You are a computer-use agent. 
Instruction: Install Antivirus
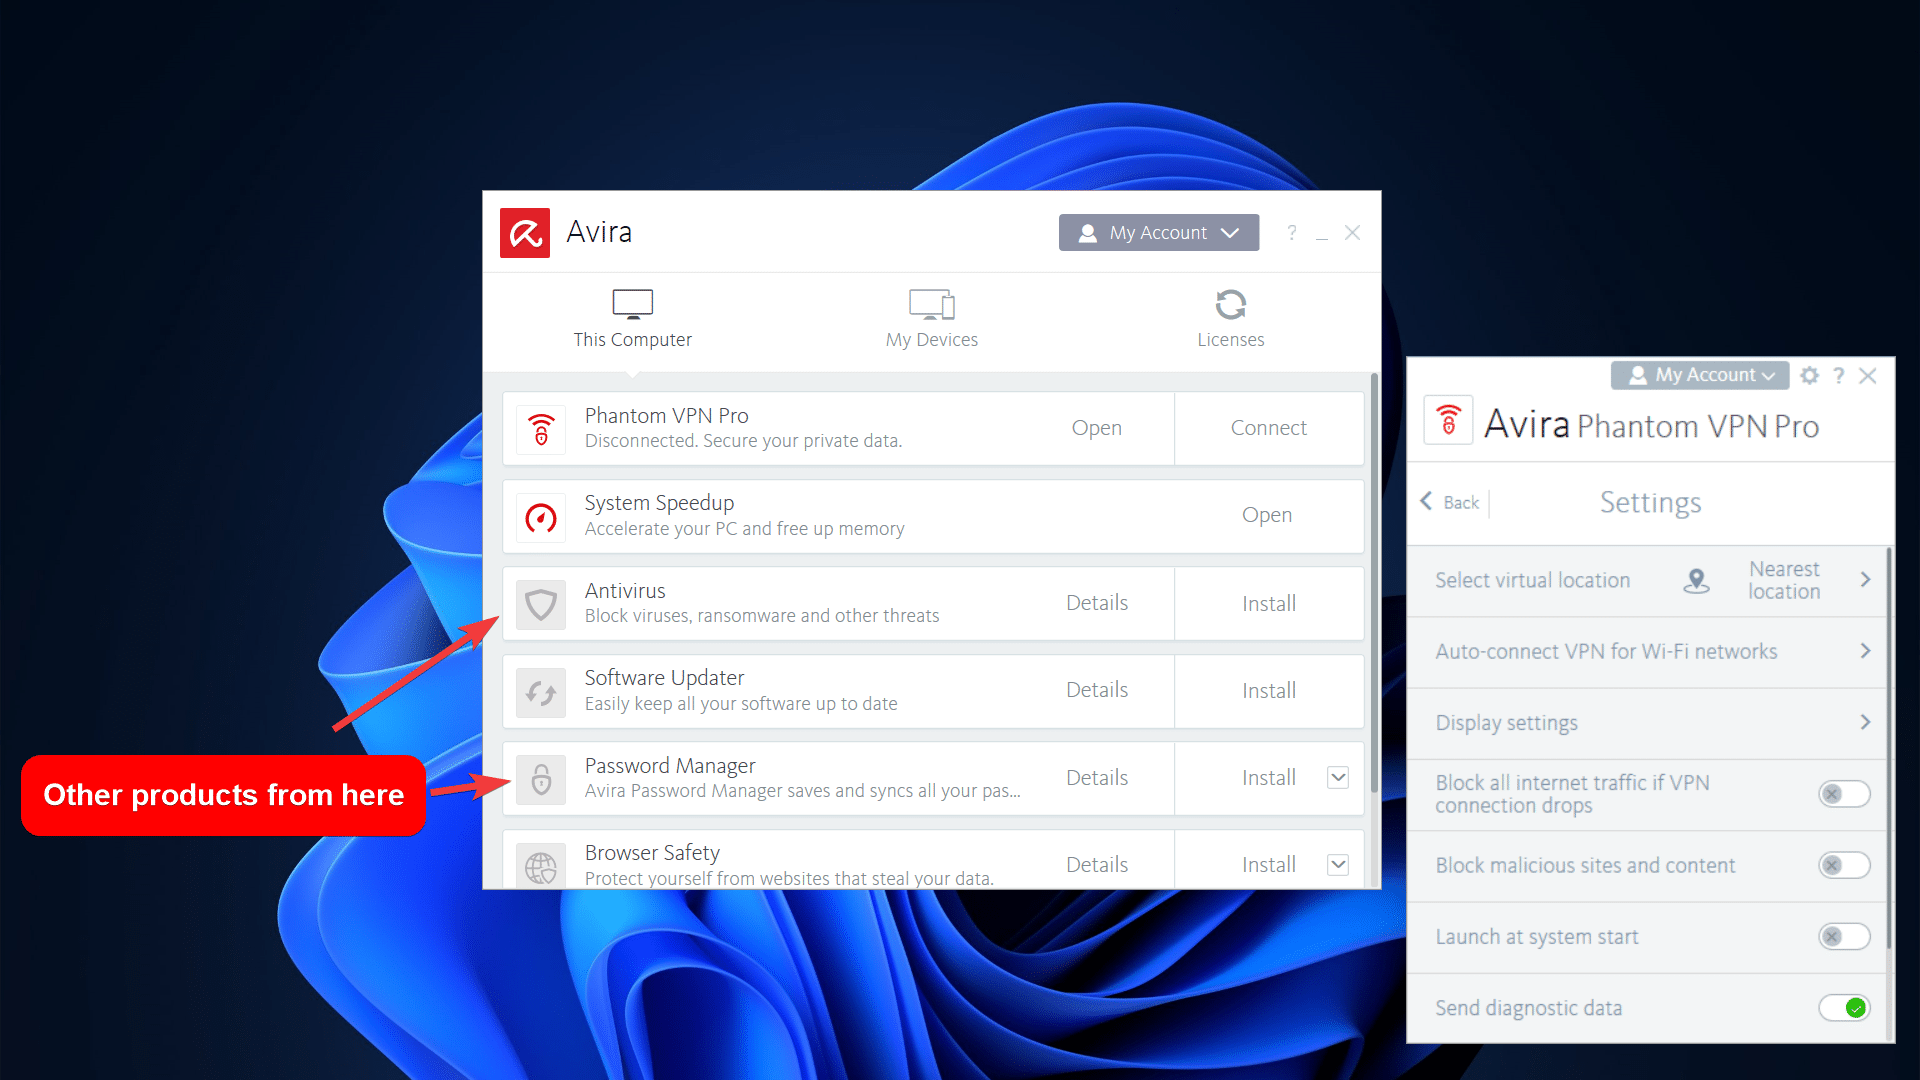pos(1269,604)
